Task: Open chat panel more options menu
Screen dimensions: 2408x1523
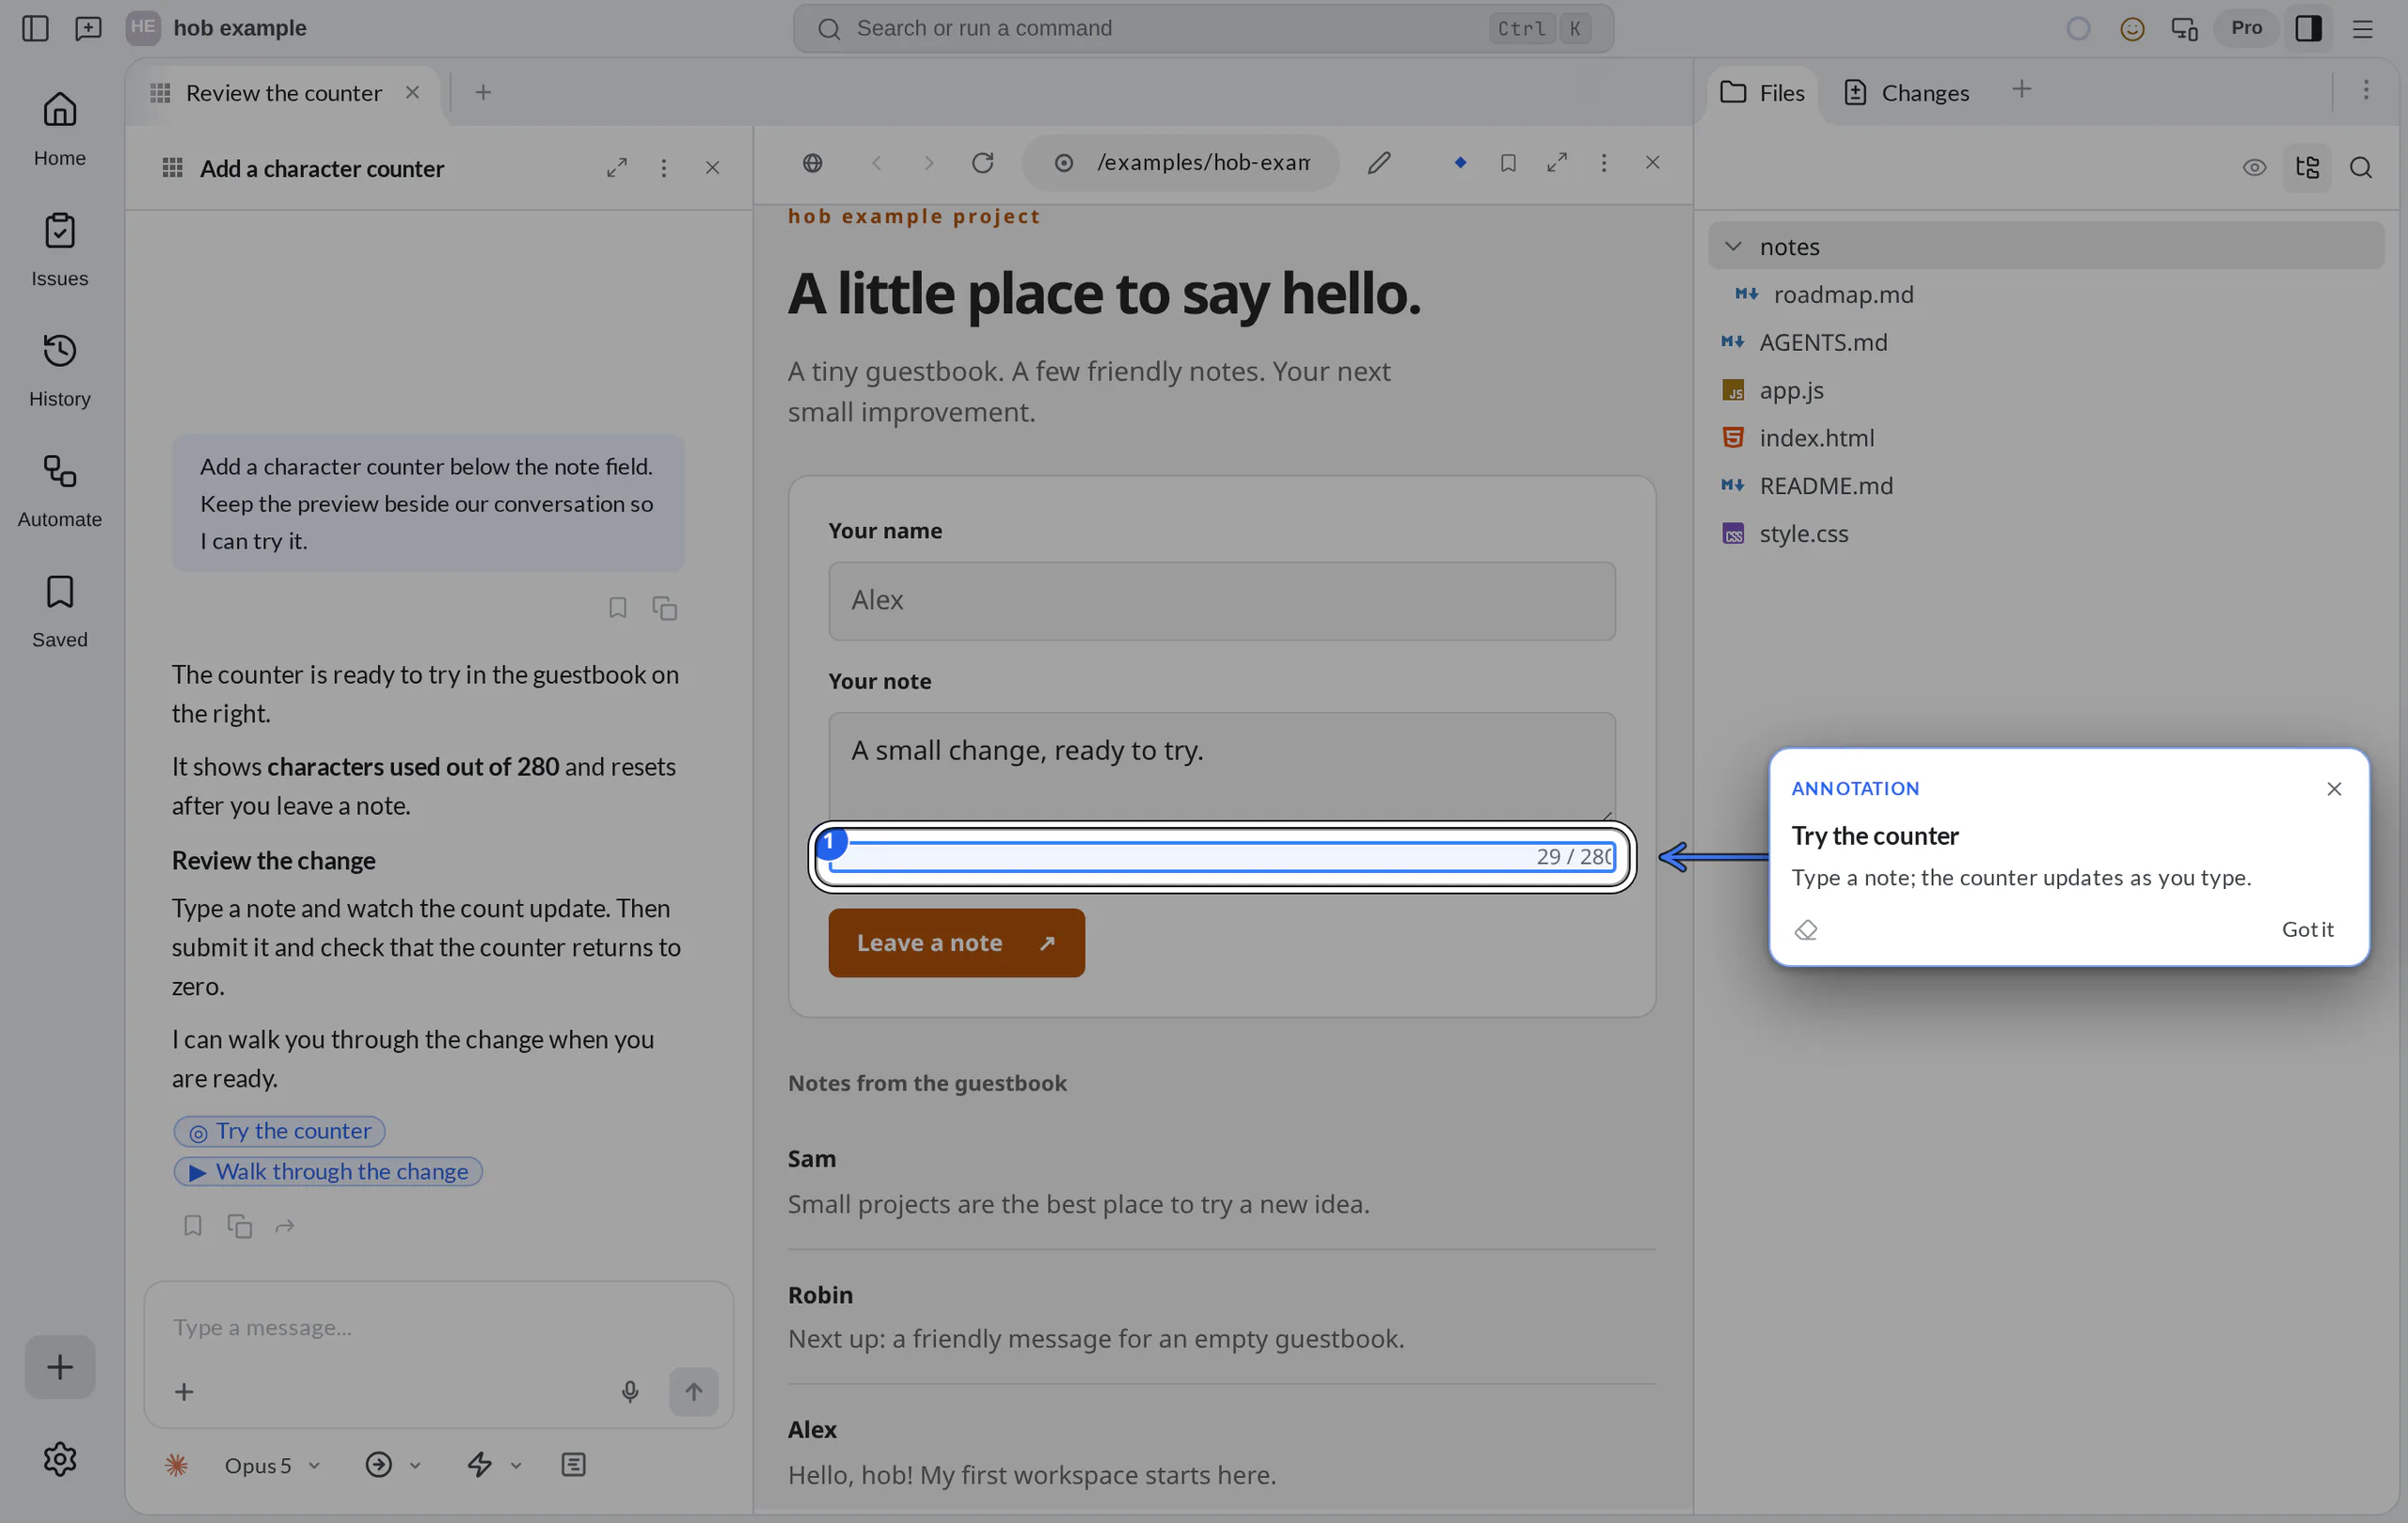Action: click(x=664, y=168)
